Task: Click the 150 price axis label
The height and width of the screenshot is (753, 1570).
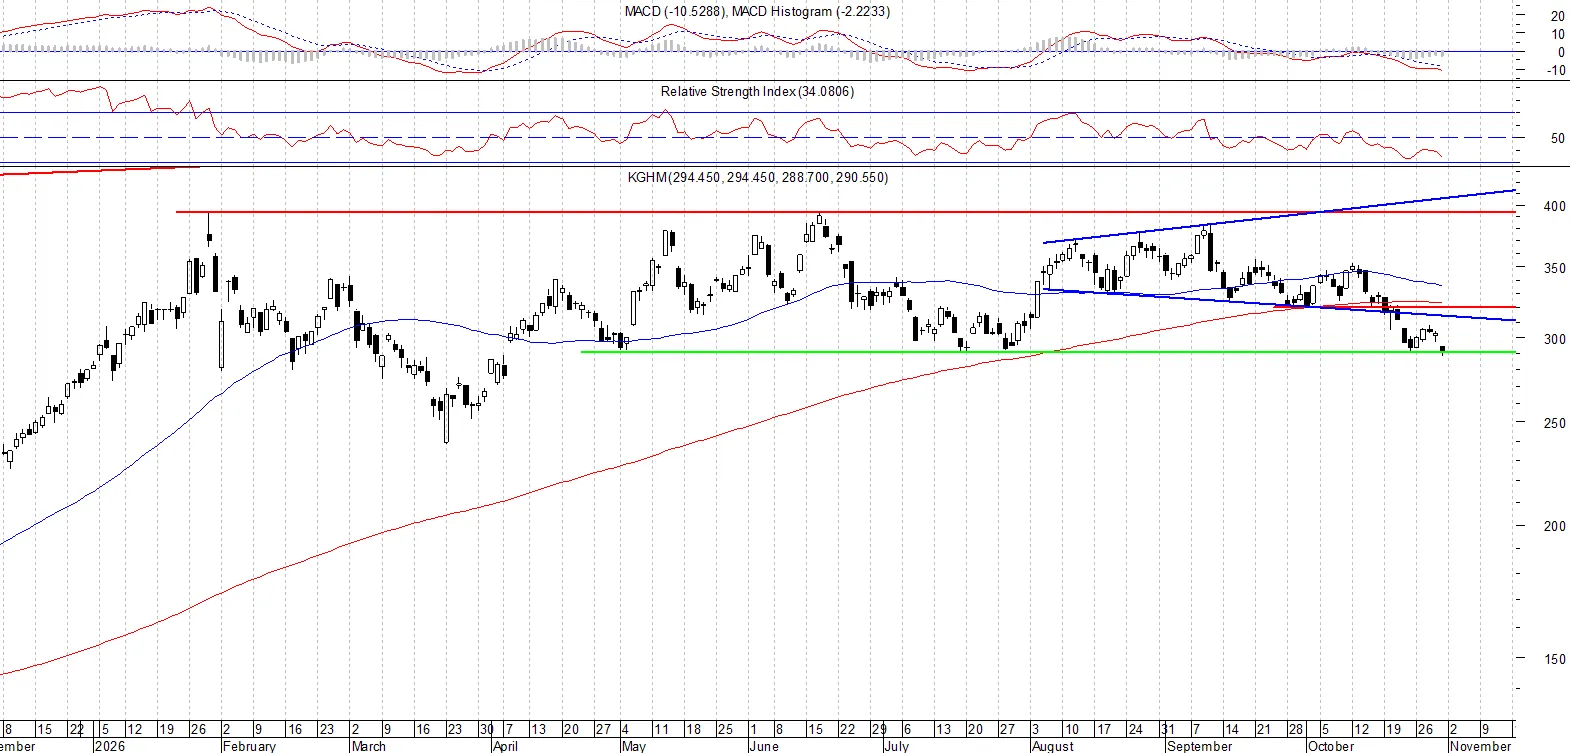Action: 1555,659
